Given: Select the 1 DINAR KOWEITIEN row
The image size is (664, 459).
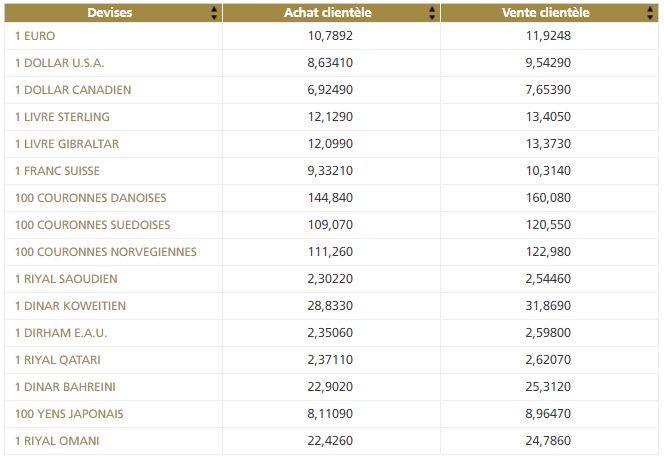Looking at the screenshot, I should tap(70, 306).
